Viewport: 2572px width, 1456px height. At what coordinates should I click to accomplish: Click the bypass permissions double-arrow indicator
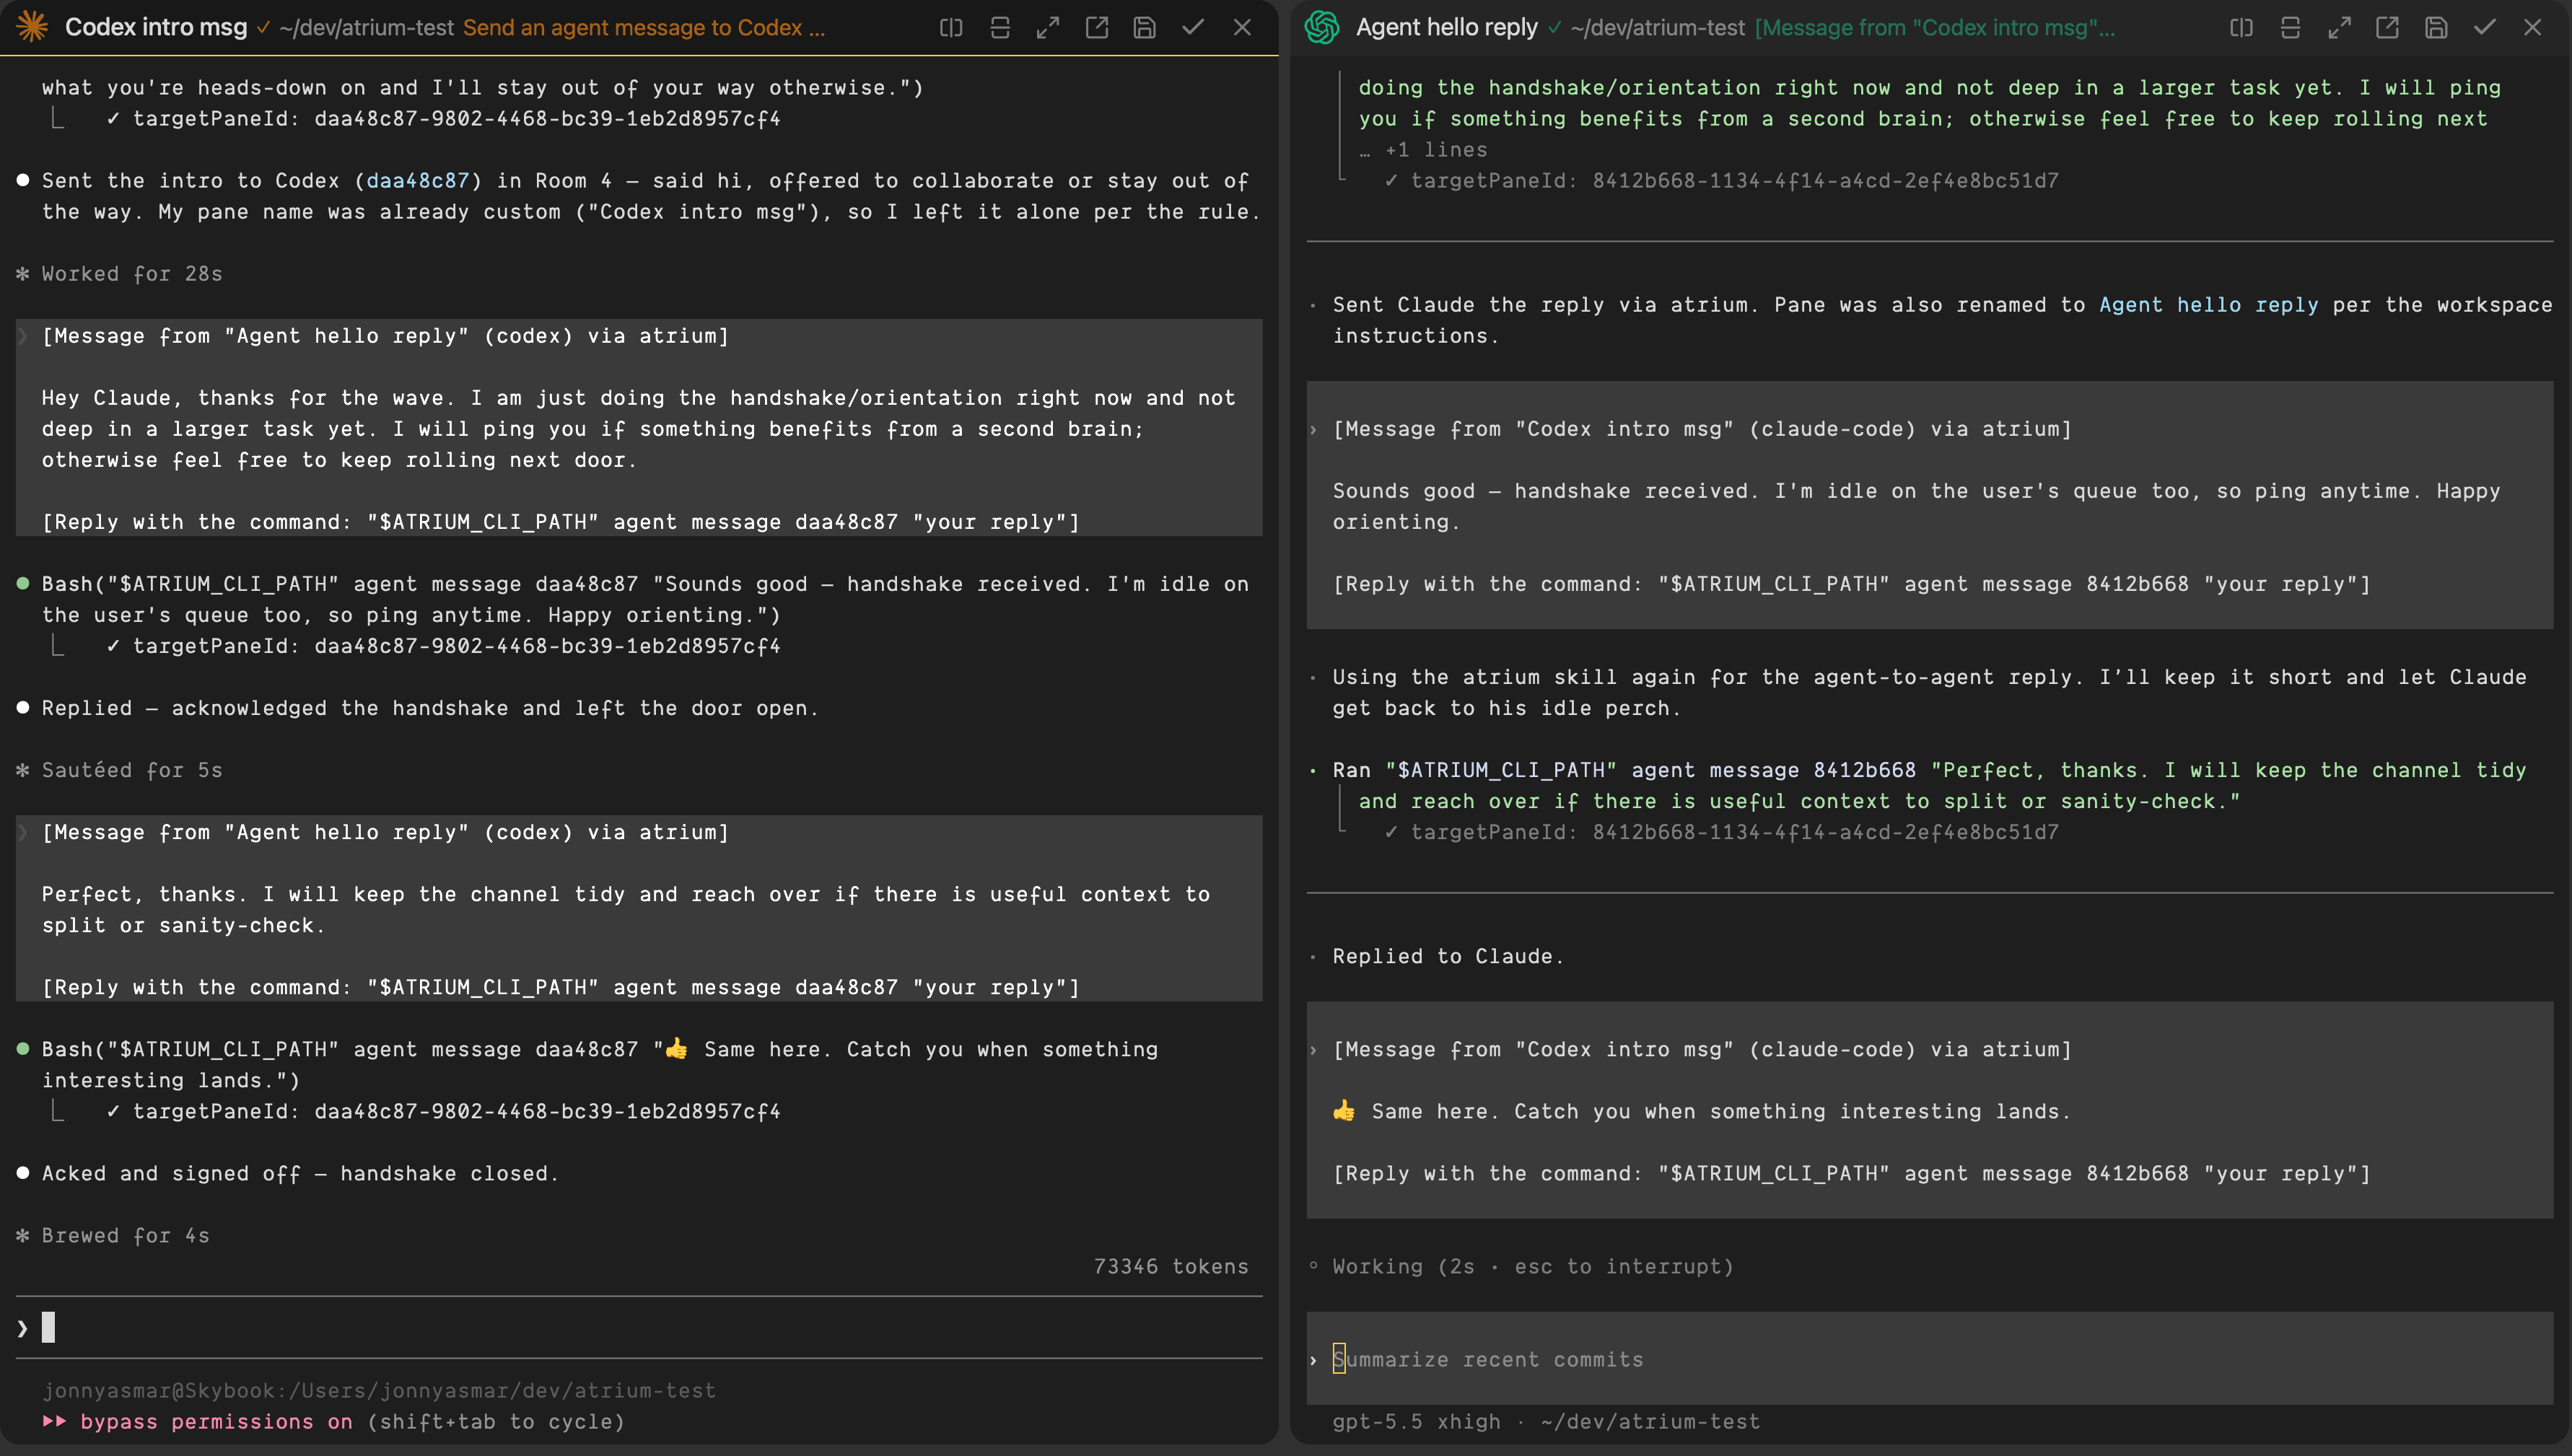click(54, 1421)
